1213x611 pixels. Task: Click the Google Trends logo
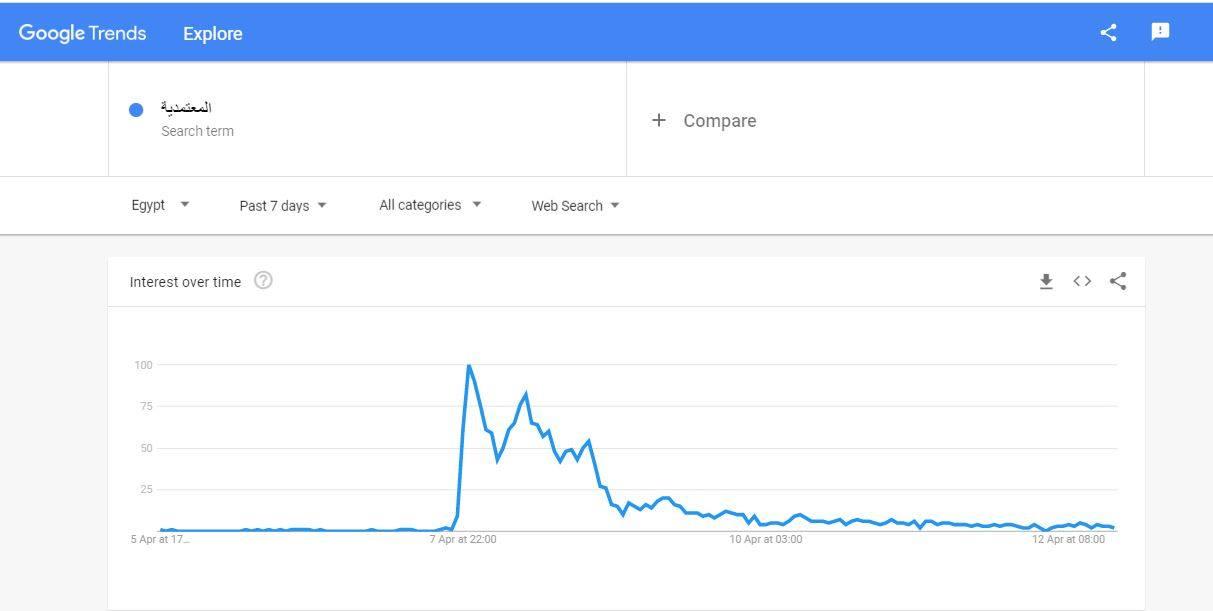pos(82,33)
